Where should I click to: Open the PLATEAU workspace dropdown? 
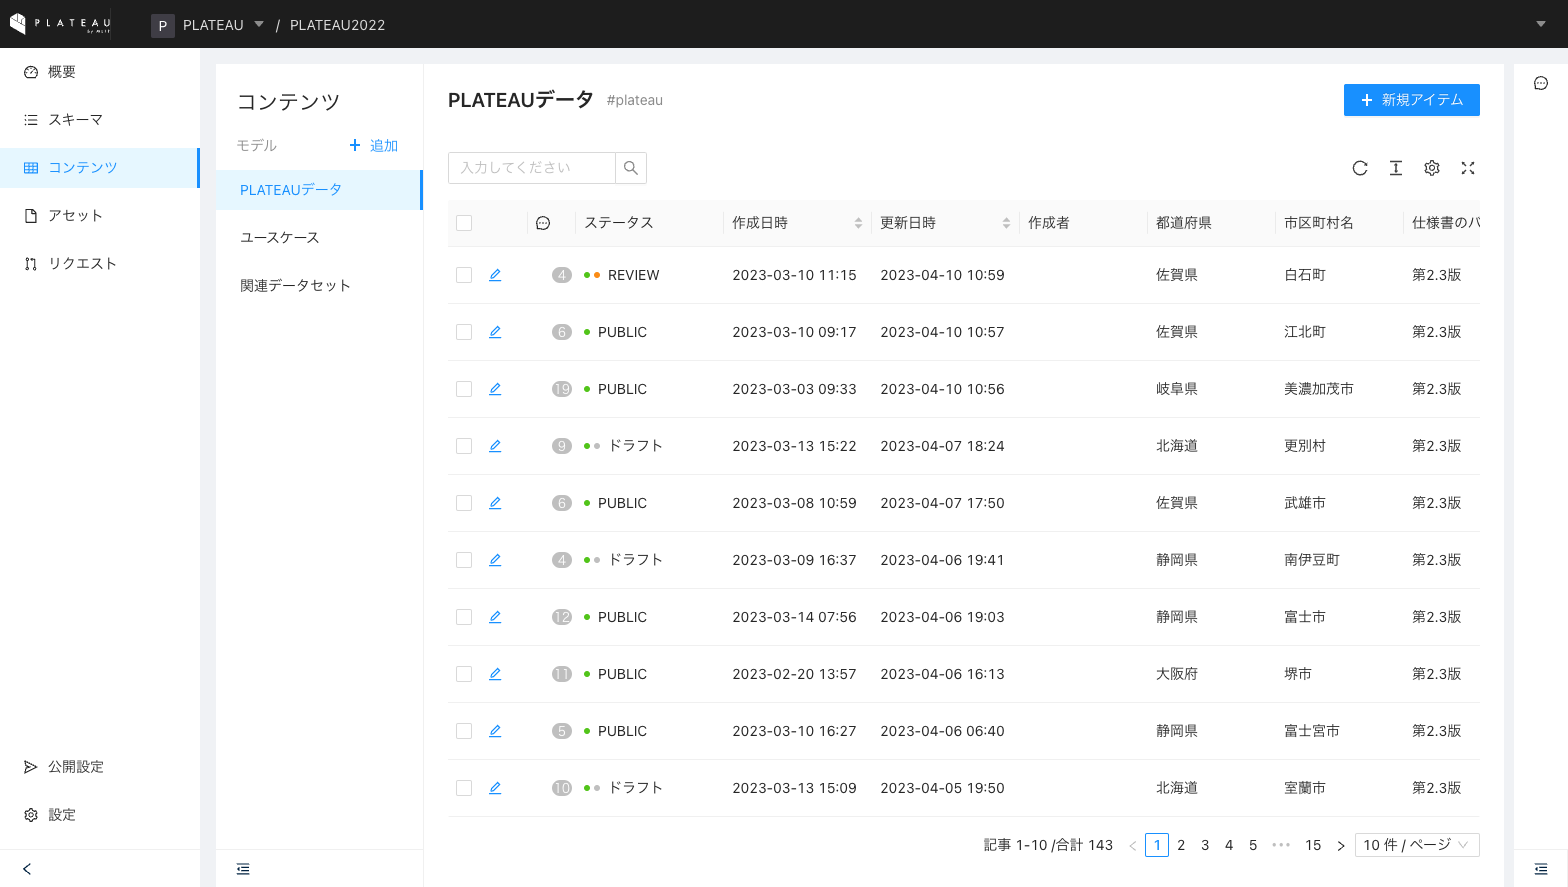(x=208, y=25)
